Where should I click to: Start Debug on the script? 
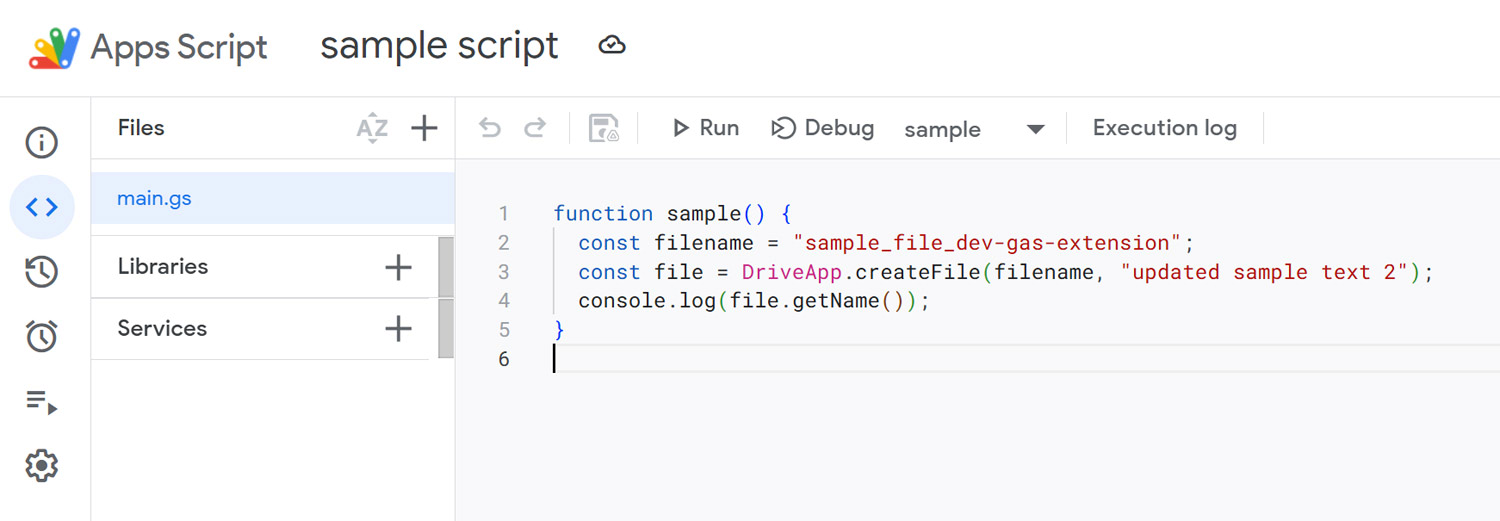pos(823,128)
